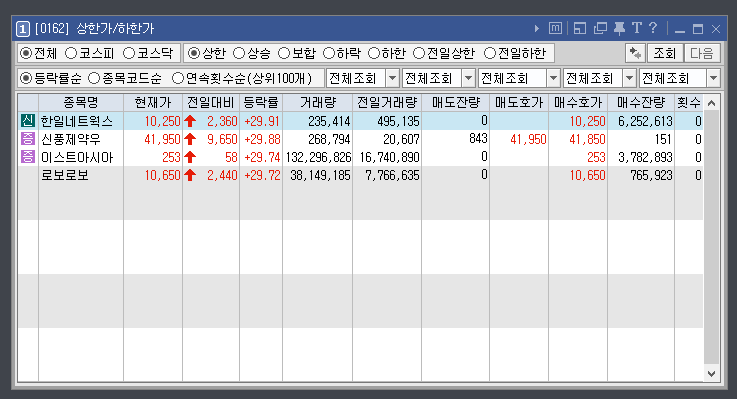Maximize the 상한가/하한가 window
Image resolution: width=737 pixels, height=399 pixels.
click(698, 29)
